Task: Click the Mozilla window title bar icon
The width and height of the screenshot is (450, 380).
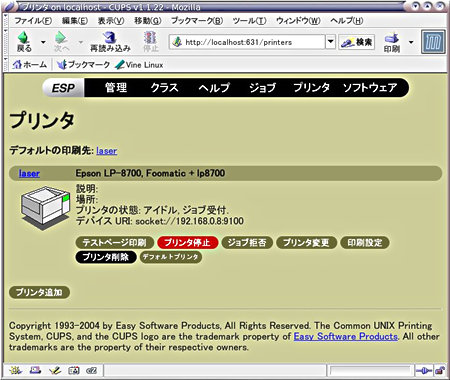Action: [x=10, y=6]
